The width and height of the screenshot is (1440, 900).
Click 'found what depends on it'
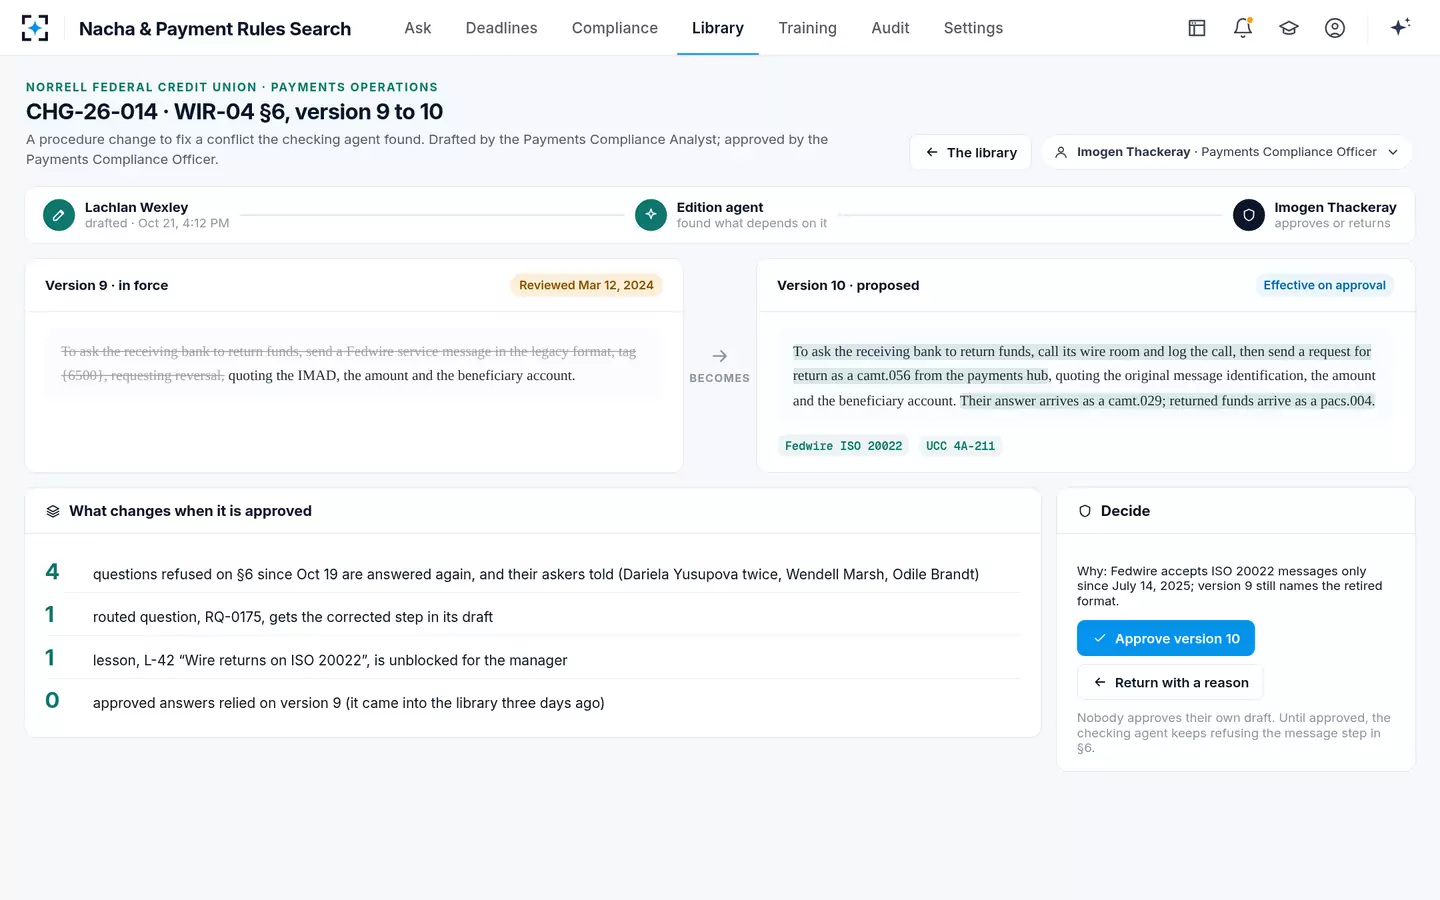click(752, 223)
